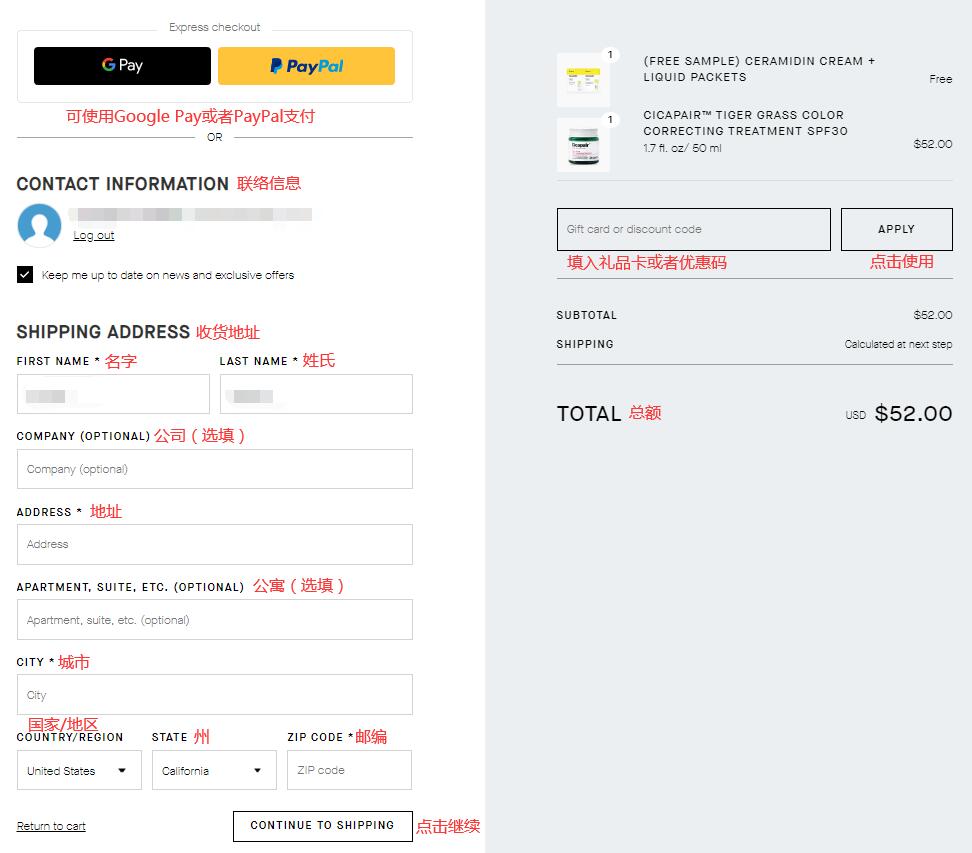Image resolution: width=972 pixels, height=853 pixels.
Task: Click the First Name input field
Action: [x=113, y=394]
